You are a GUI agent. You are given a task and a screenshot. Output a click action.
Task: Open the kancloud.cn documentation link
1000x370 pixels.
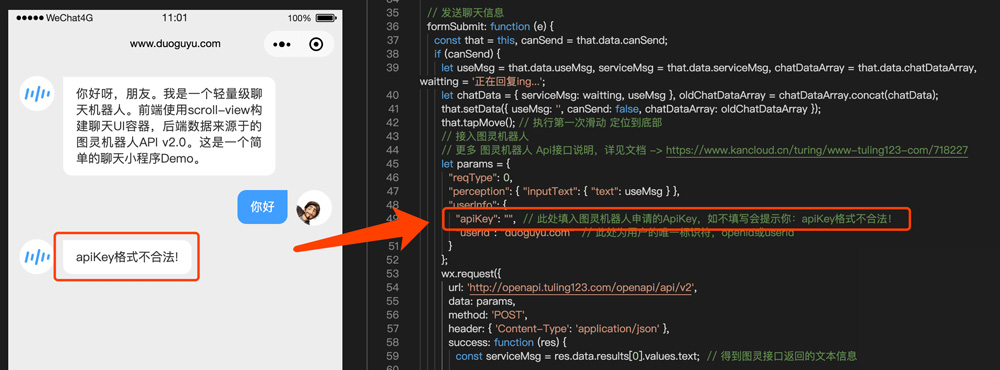[x=817, y=151]
